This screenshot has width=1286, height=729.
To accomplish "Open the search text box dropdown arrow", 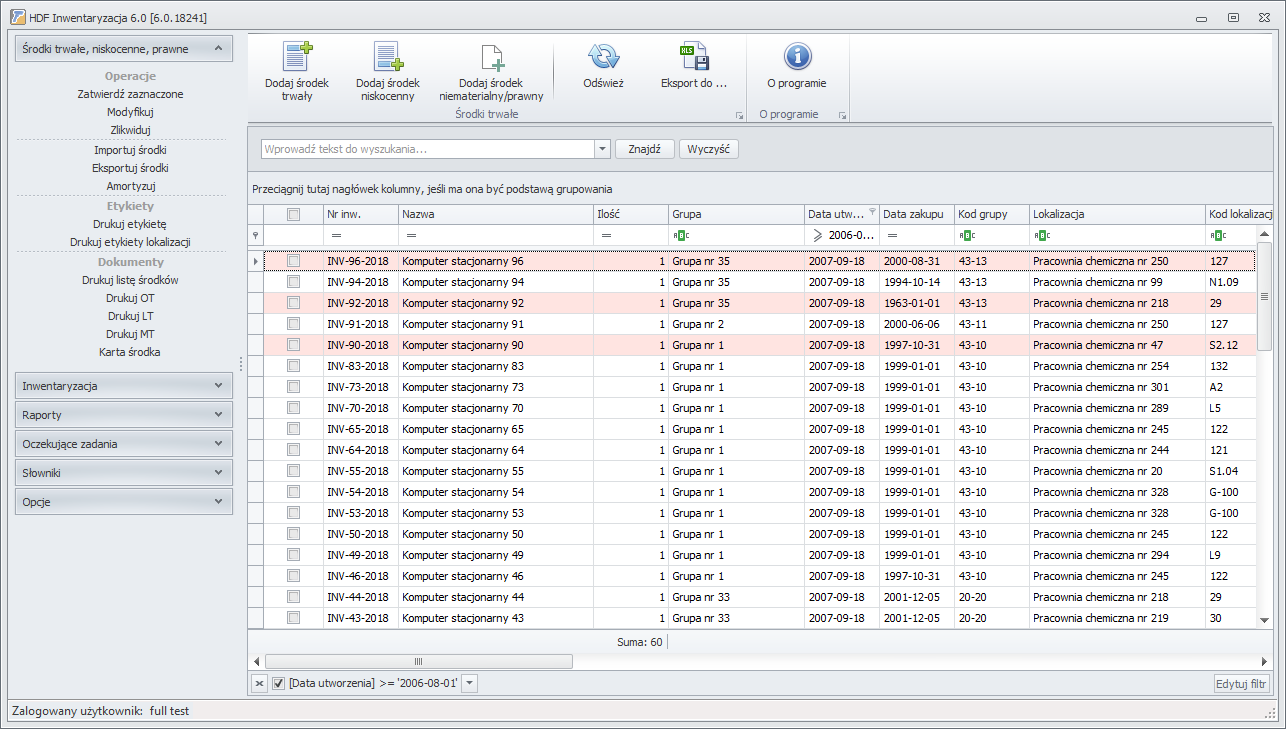I will tap(602, 149).
